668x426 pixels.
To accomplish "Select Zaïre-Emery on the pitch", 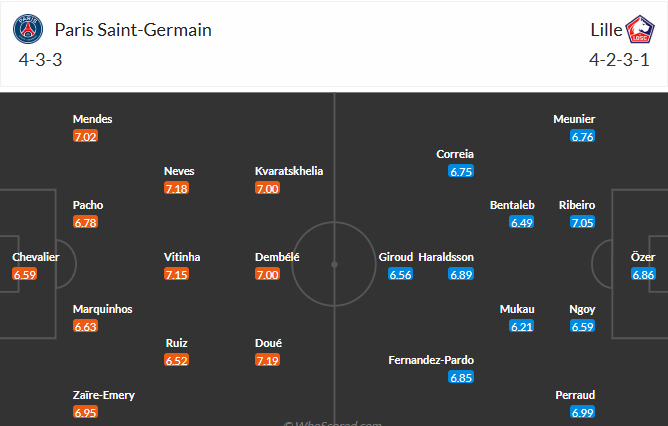I will click(x=104, y=395).
